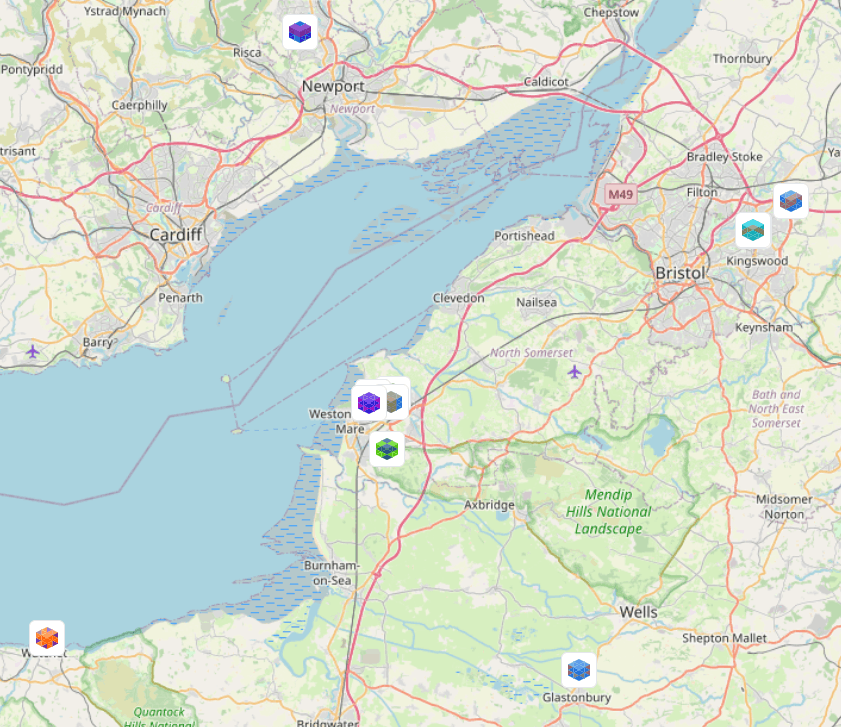Image resolution: width=841 pixels, height=727 pixels.
Task: Select the Portishead town label
Action: tap(524, 236)
